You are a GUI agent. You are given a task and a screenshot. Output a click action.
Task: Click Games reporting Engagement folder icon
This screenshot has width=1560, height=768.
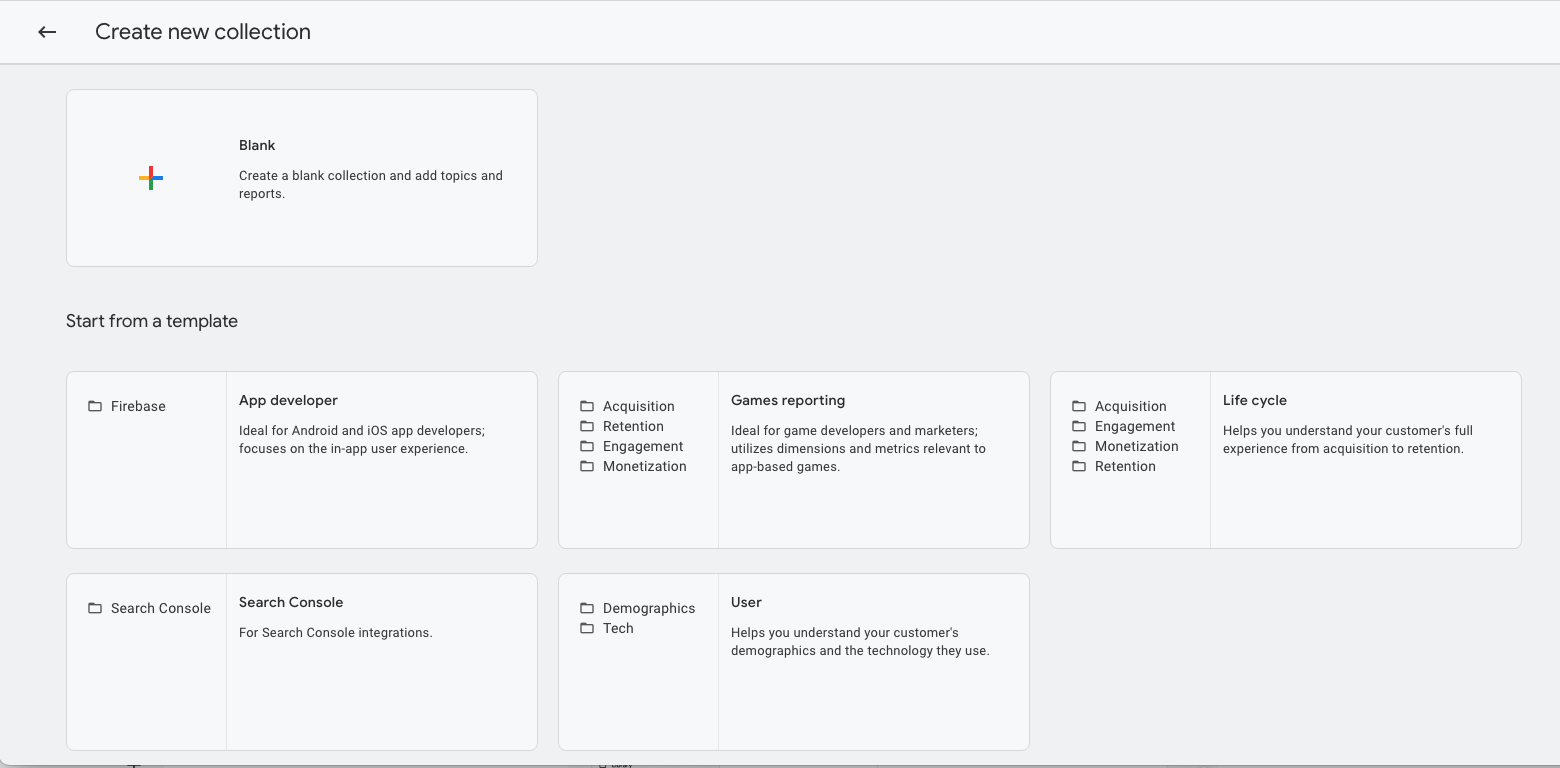coord(587,446)
